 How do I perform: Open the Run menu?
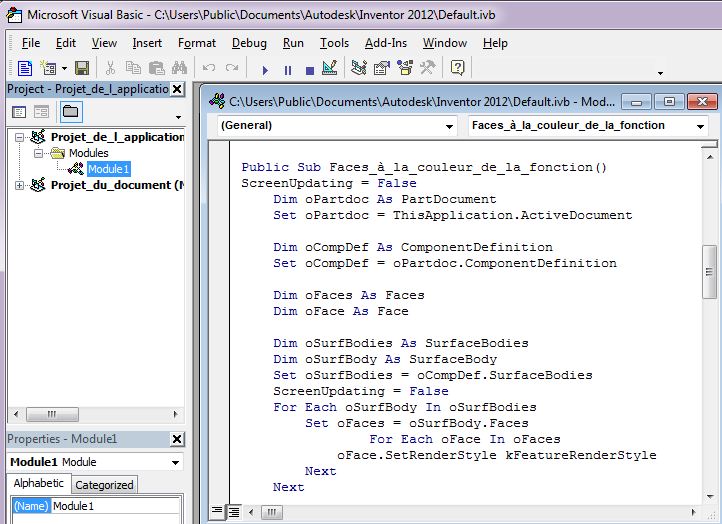pyautogui.click(x=293, y=43)
